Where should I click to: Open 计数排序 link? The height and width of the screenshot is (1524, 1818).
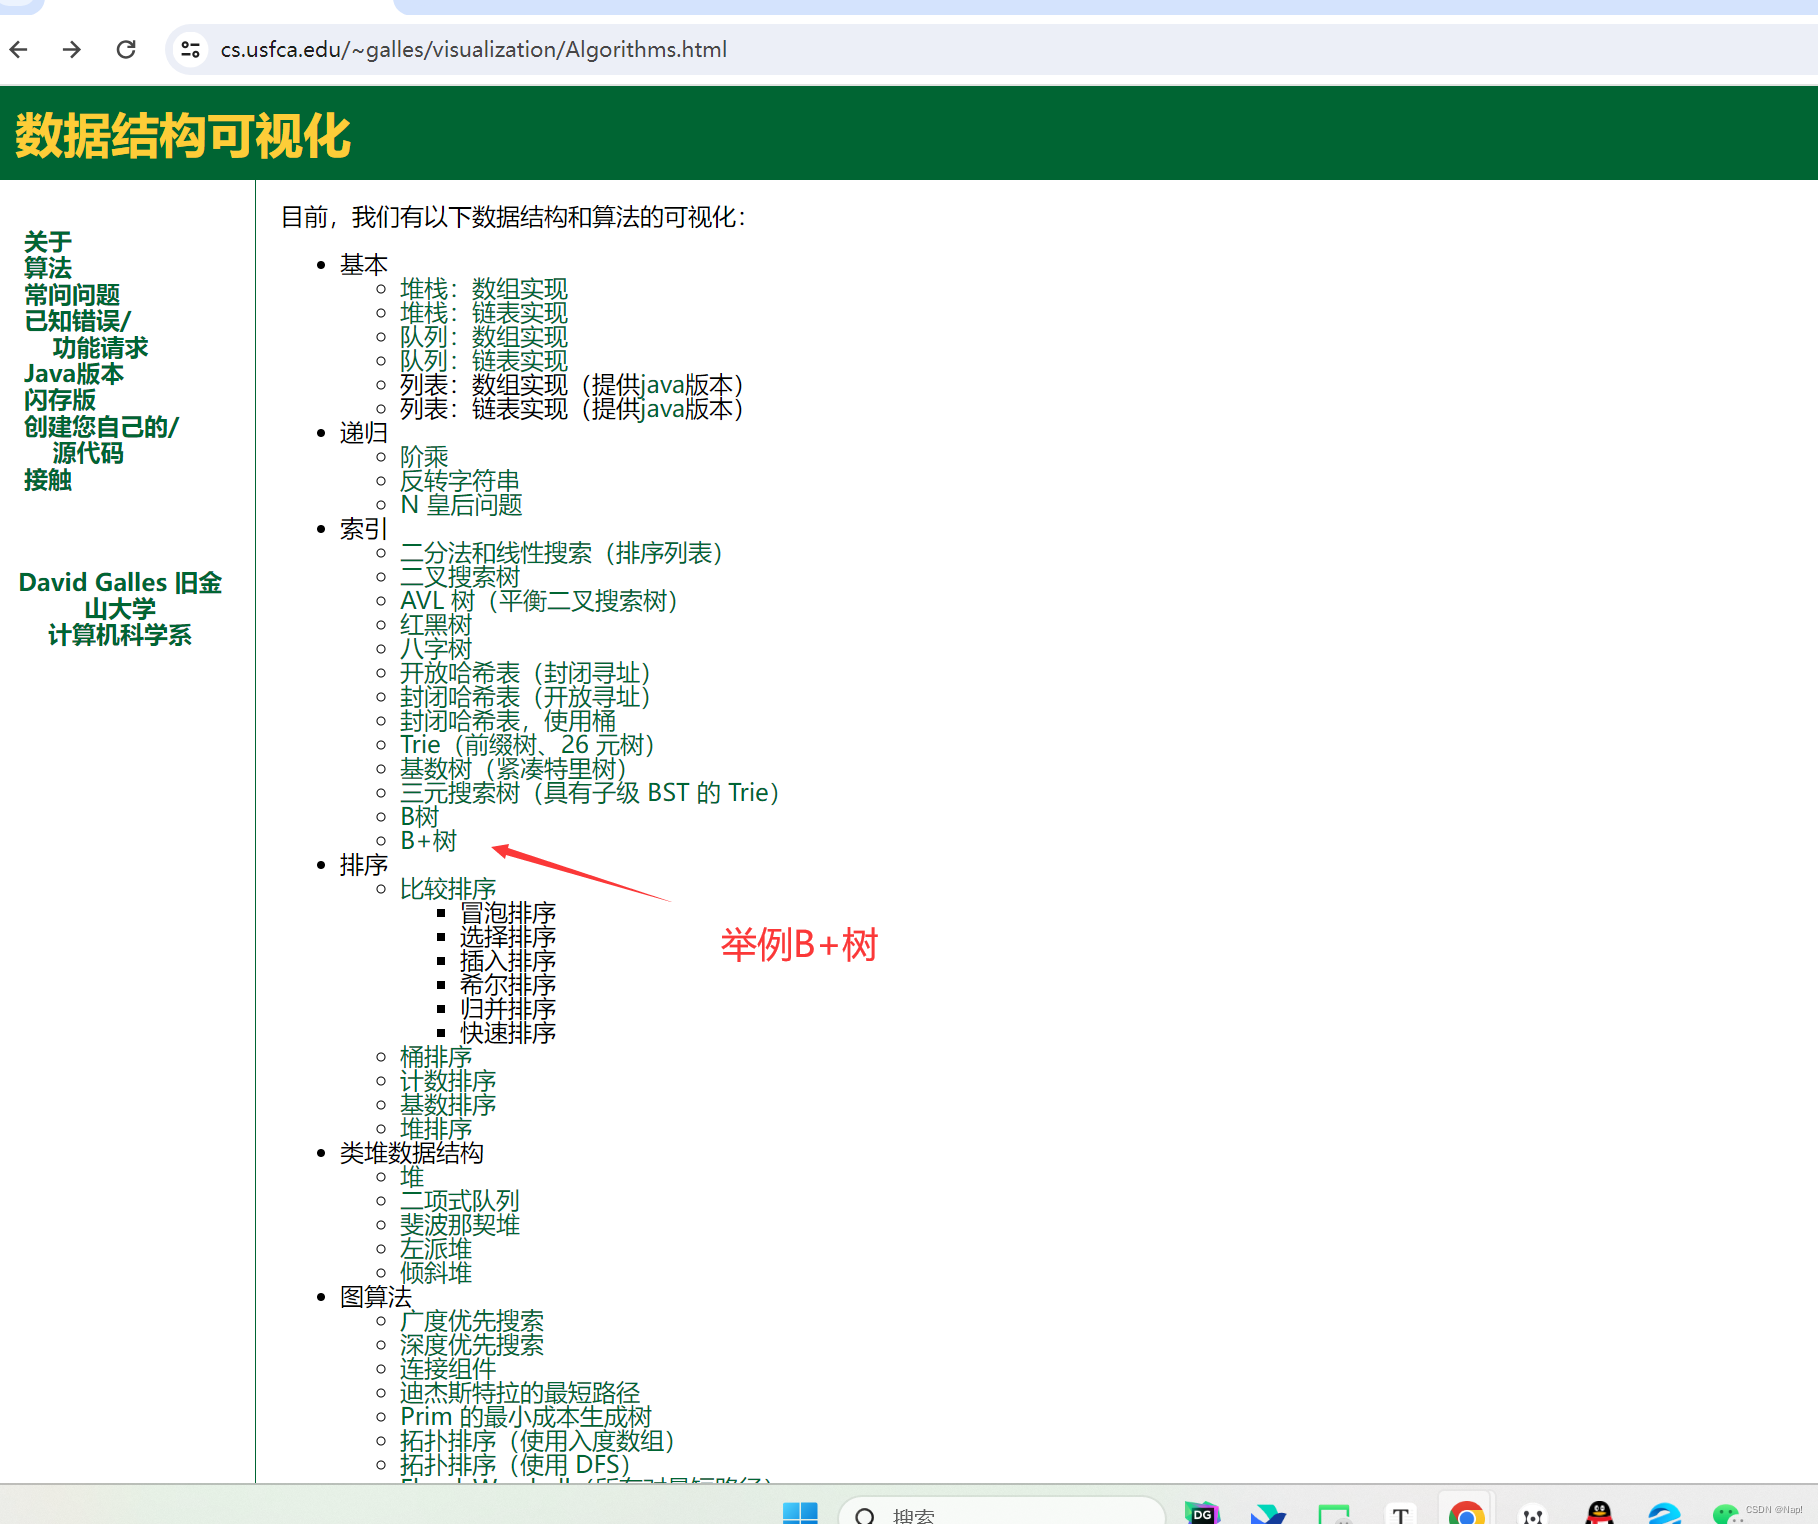click(448, 1081)
